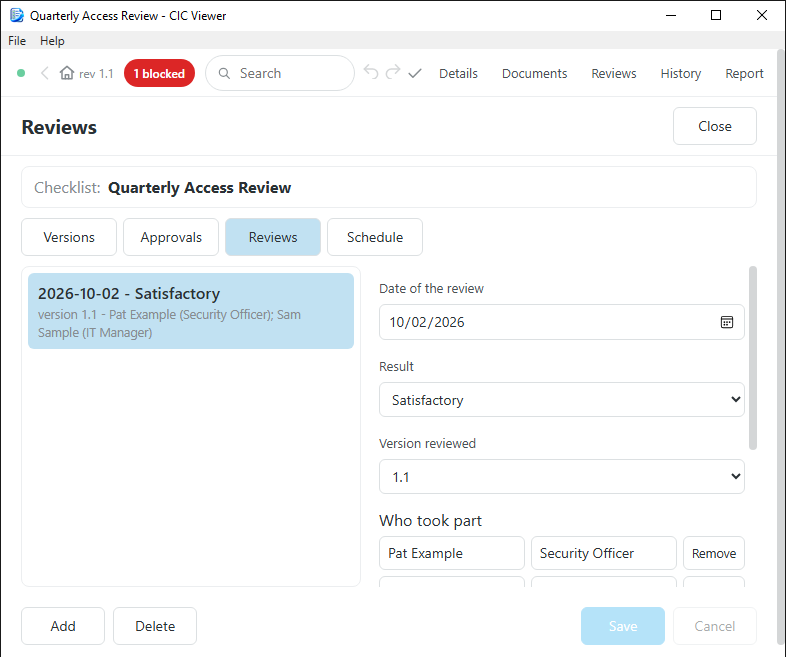786x657 pixels.
Task: Click into the Search field
Action: coord(280,73)
